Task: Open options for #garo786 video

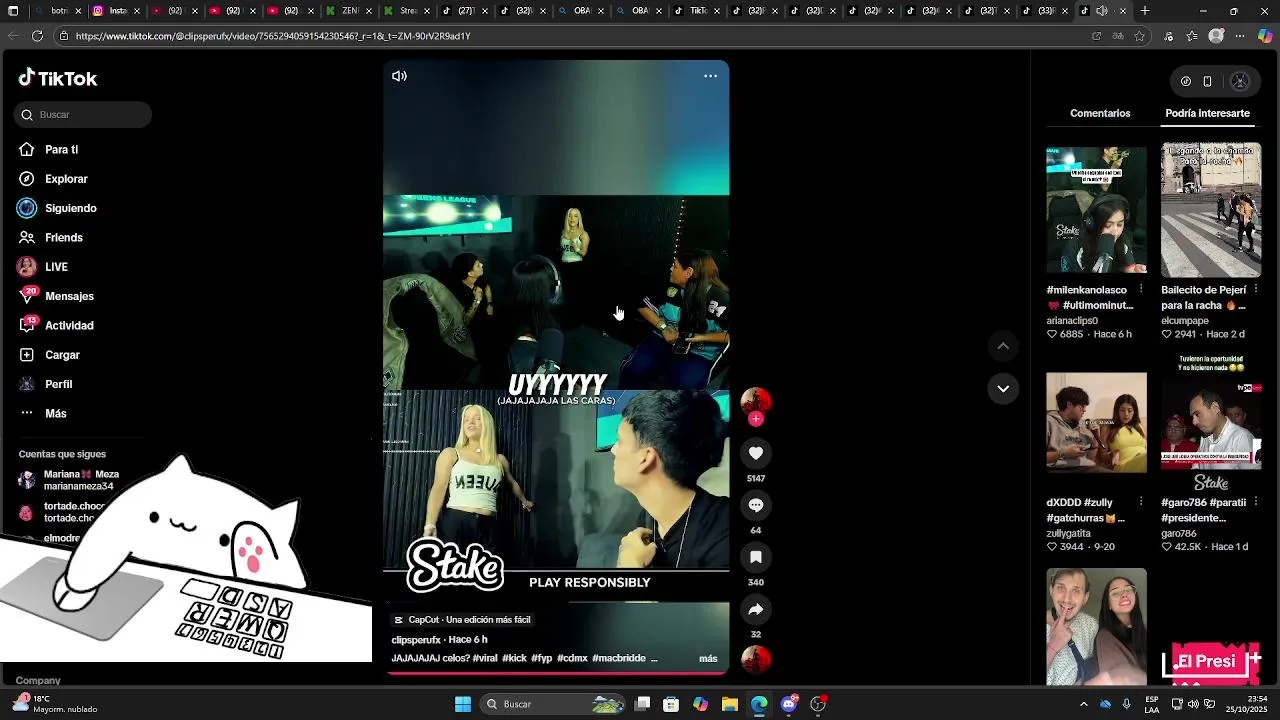Action: [1255, 502]
